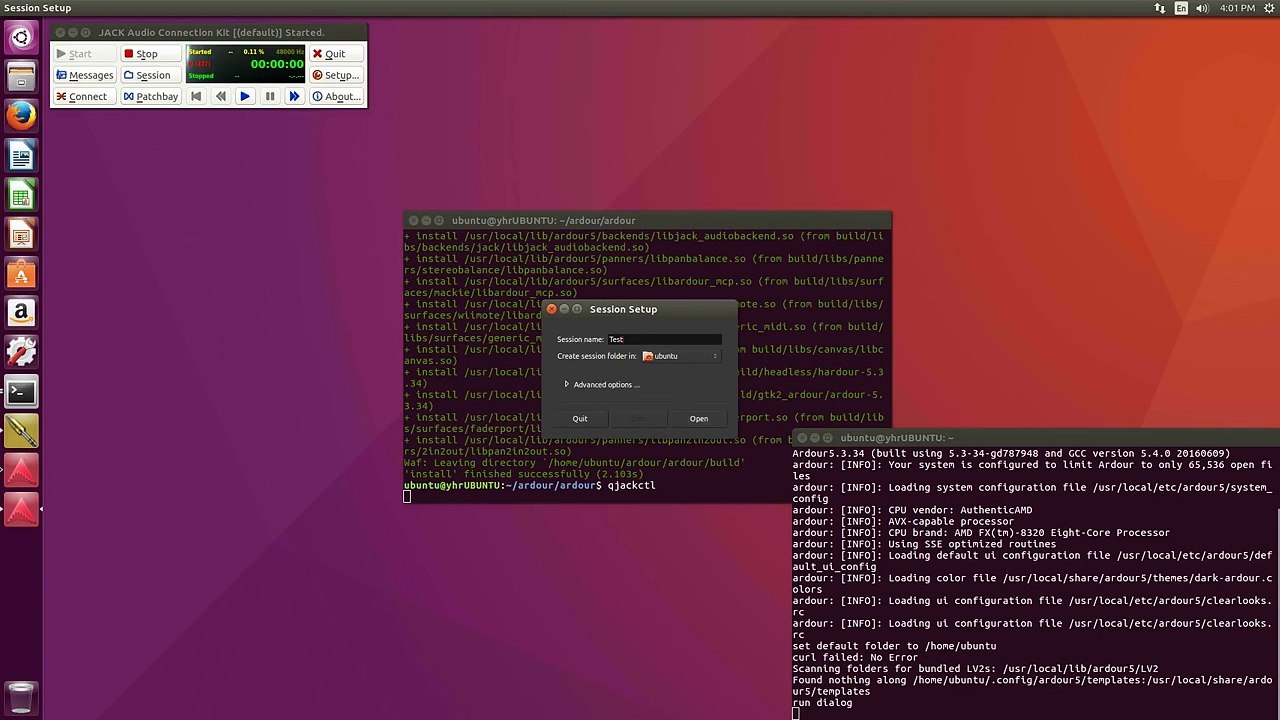Click the Session name text field

(664, 339)
